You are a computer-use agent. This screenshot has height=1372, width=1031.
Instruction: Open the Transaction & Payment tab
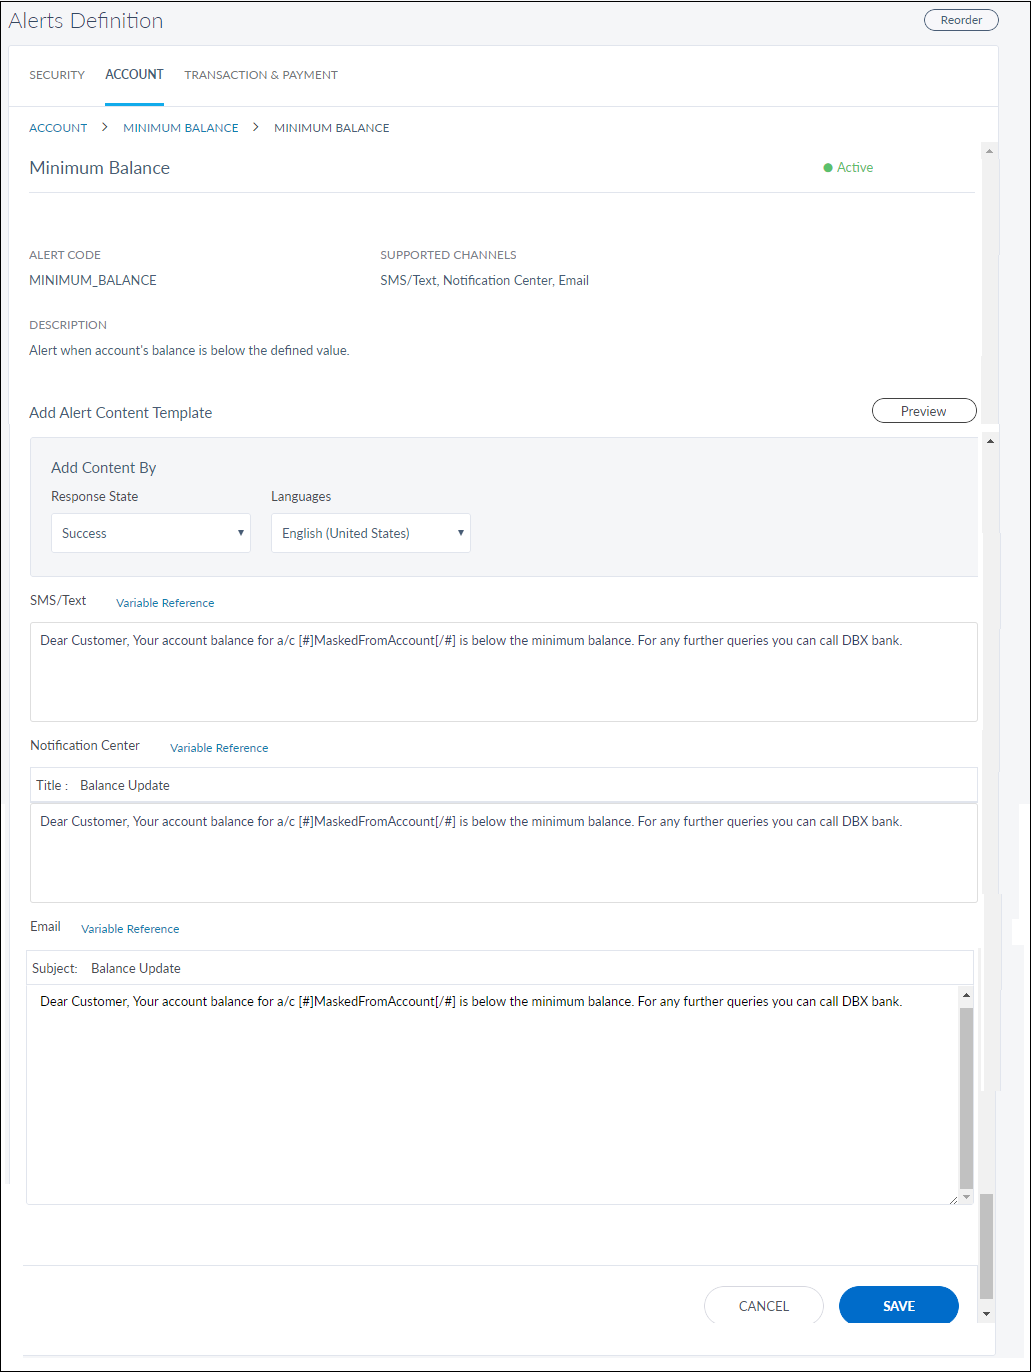click(x=261, y=75)
